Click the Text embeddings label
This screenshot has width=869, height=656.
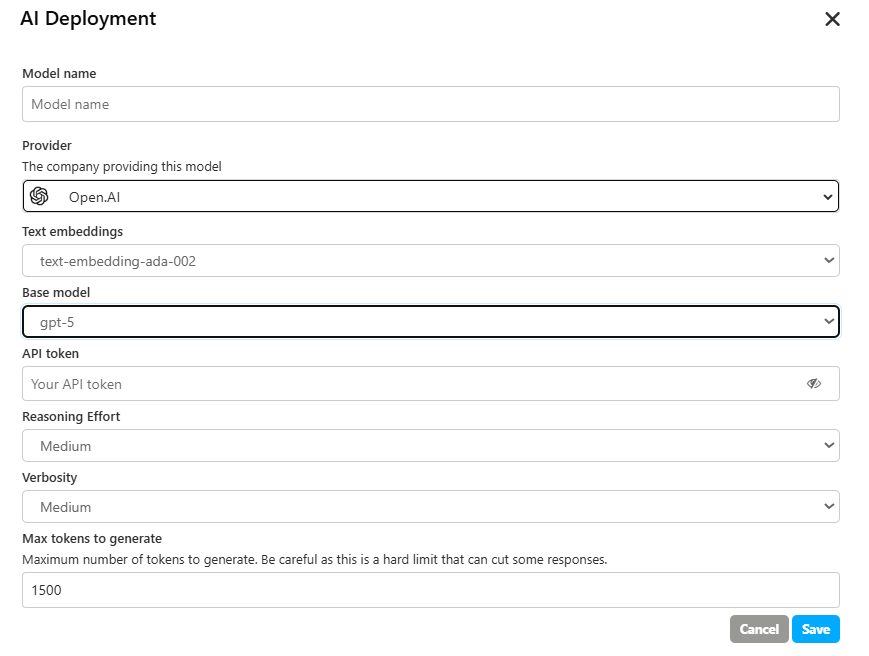(x=73, y=232)
